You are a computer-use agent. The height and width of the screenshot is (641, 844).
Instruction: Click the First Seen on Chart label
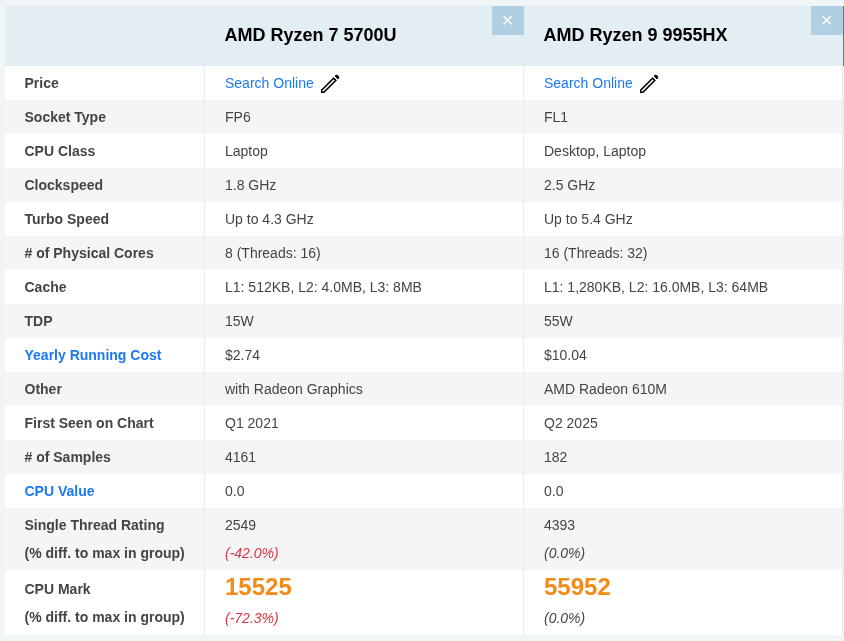click(x=89, y=423)
